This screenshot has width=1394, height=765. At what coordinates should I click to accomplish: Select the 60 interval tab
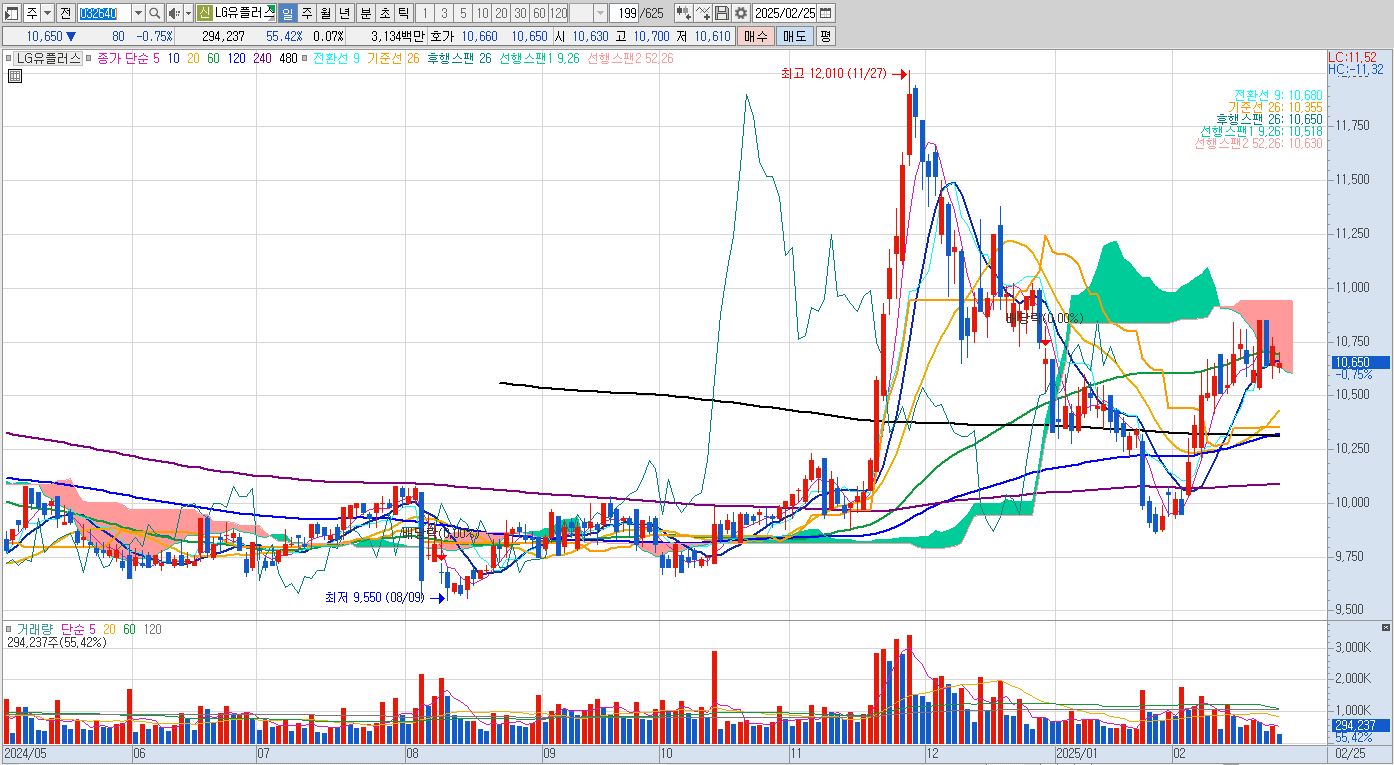[539, 13]
